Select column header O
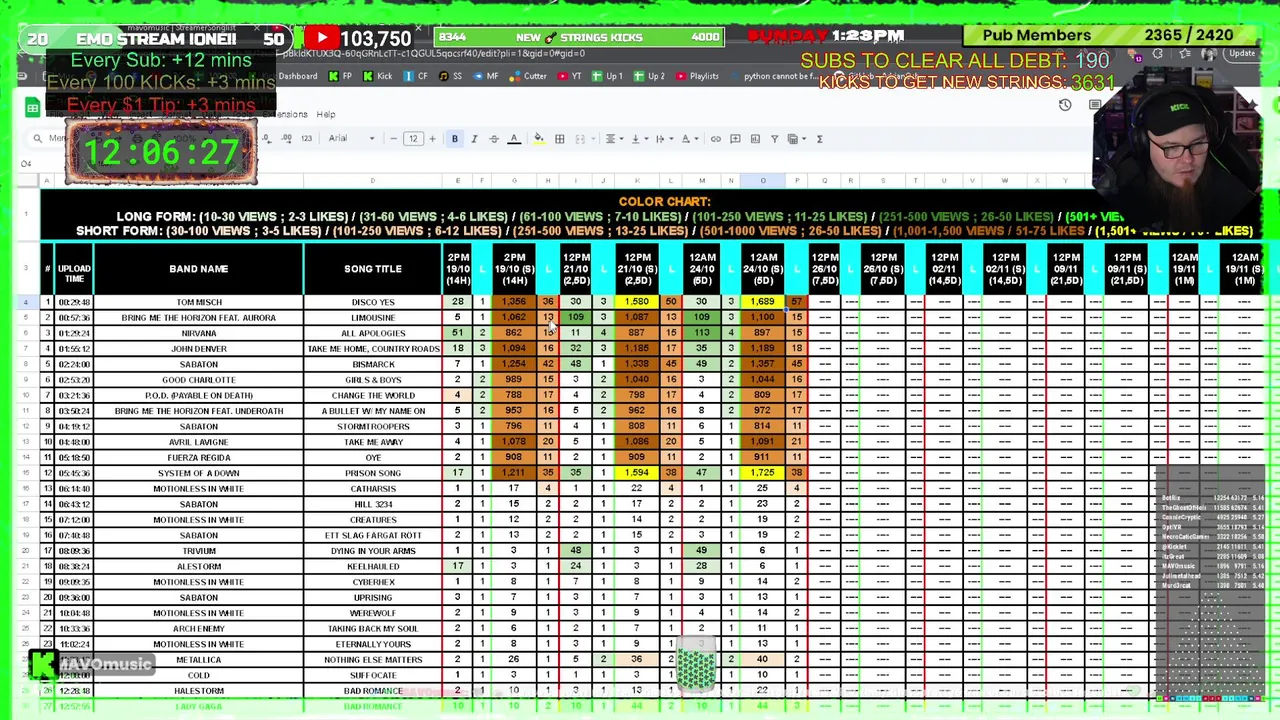The height and width of the screenshot is (720, 1280). [763, 181]
